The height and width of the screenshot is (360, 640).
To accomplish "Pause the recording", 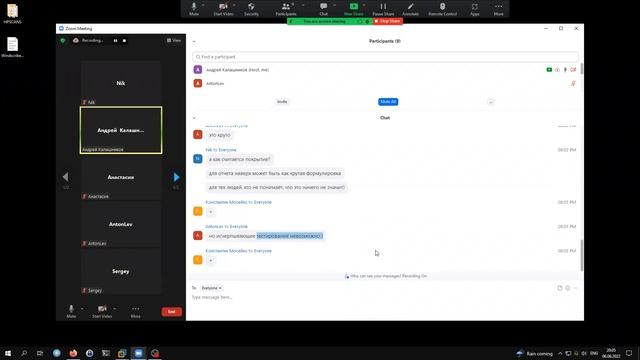I will [x=116, y=40].
